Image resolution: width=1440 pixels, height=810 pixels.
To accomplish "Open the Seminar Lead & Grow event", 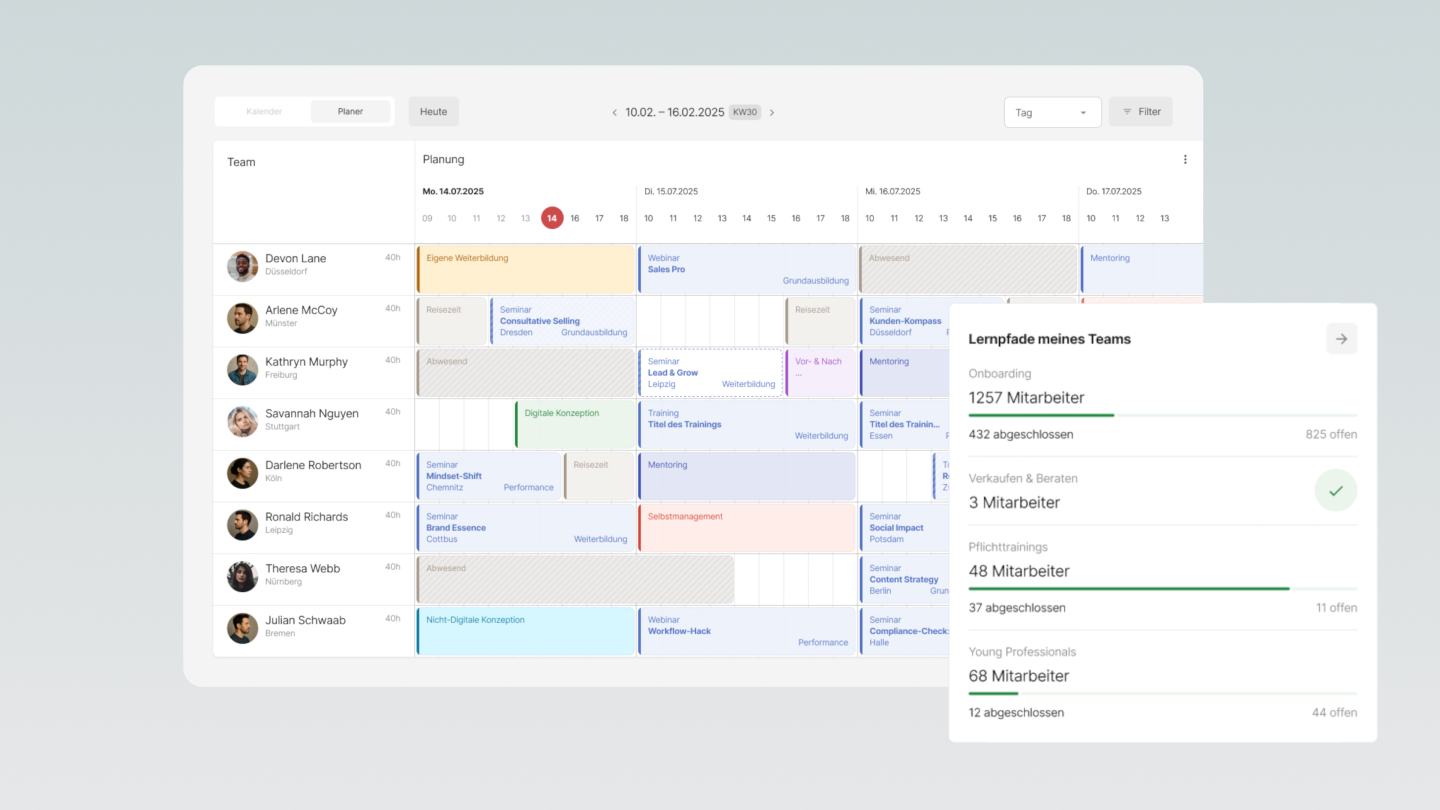I will pos(710,372).
